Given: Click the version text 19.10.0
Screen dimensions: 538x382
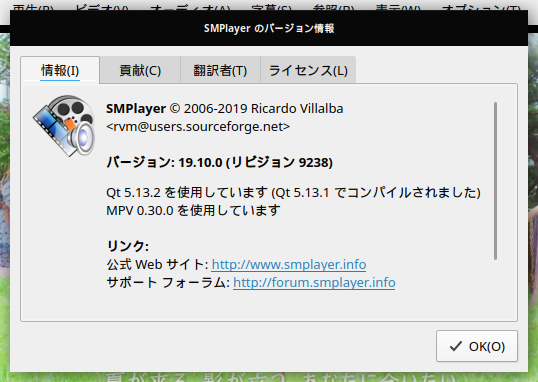Looking at the screenshot, I should tap(200, 162).
